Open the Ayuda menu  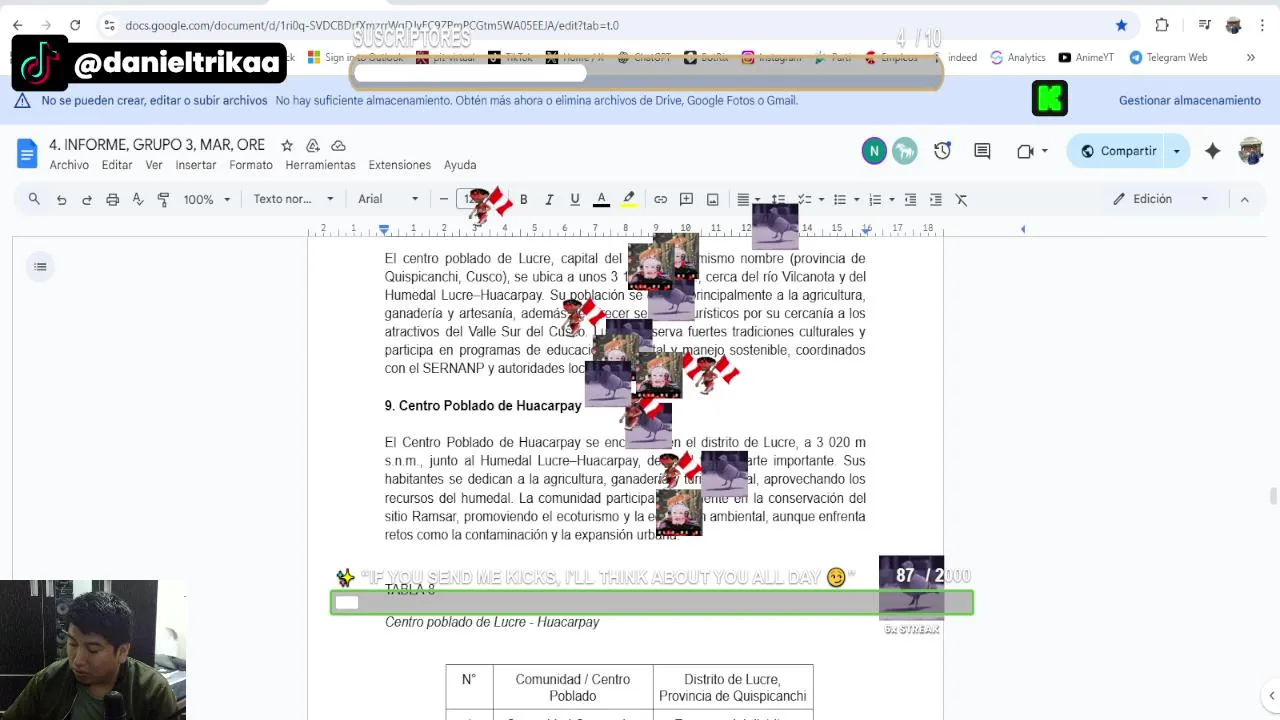(x=460, y=165)
